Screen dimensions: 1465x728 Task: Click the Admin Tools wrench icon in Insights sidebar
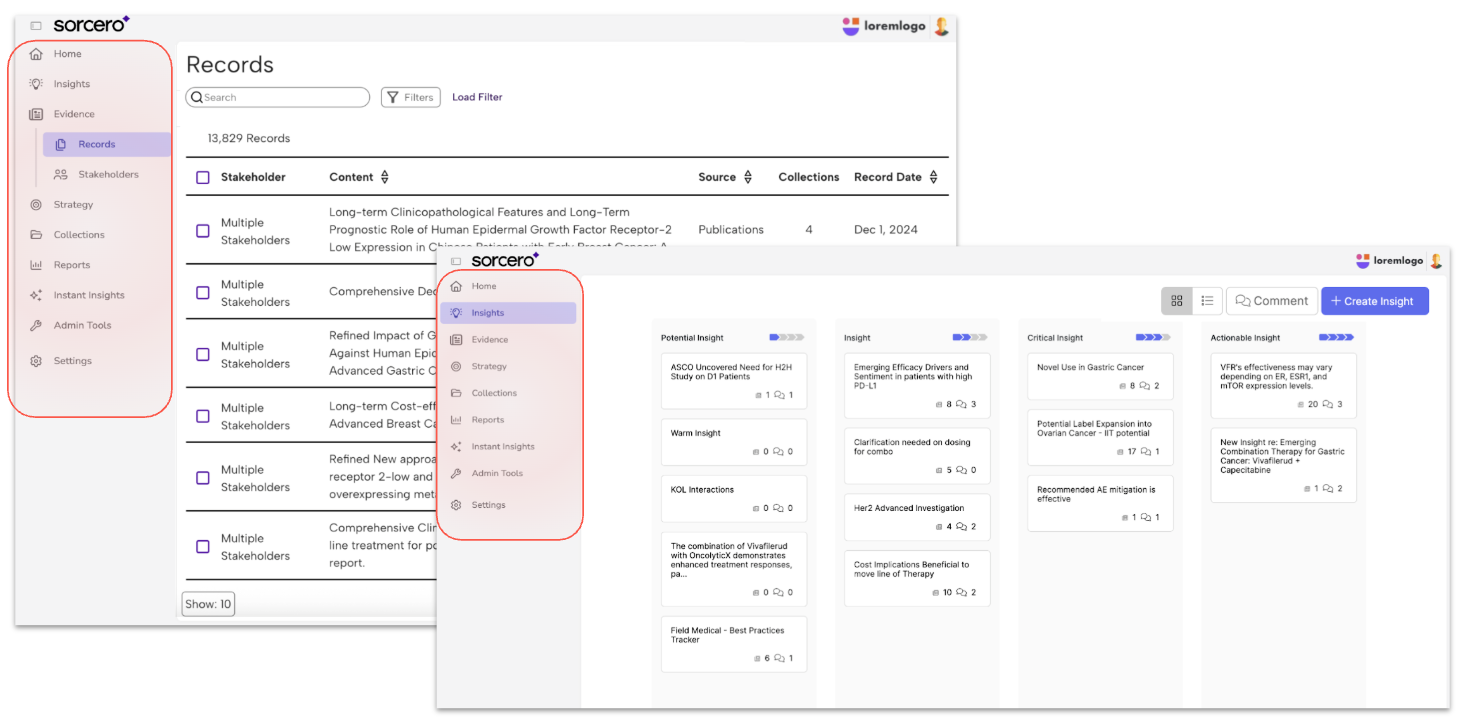(456, 474)
